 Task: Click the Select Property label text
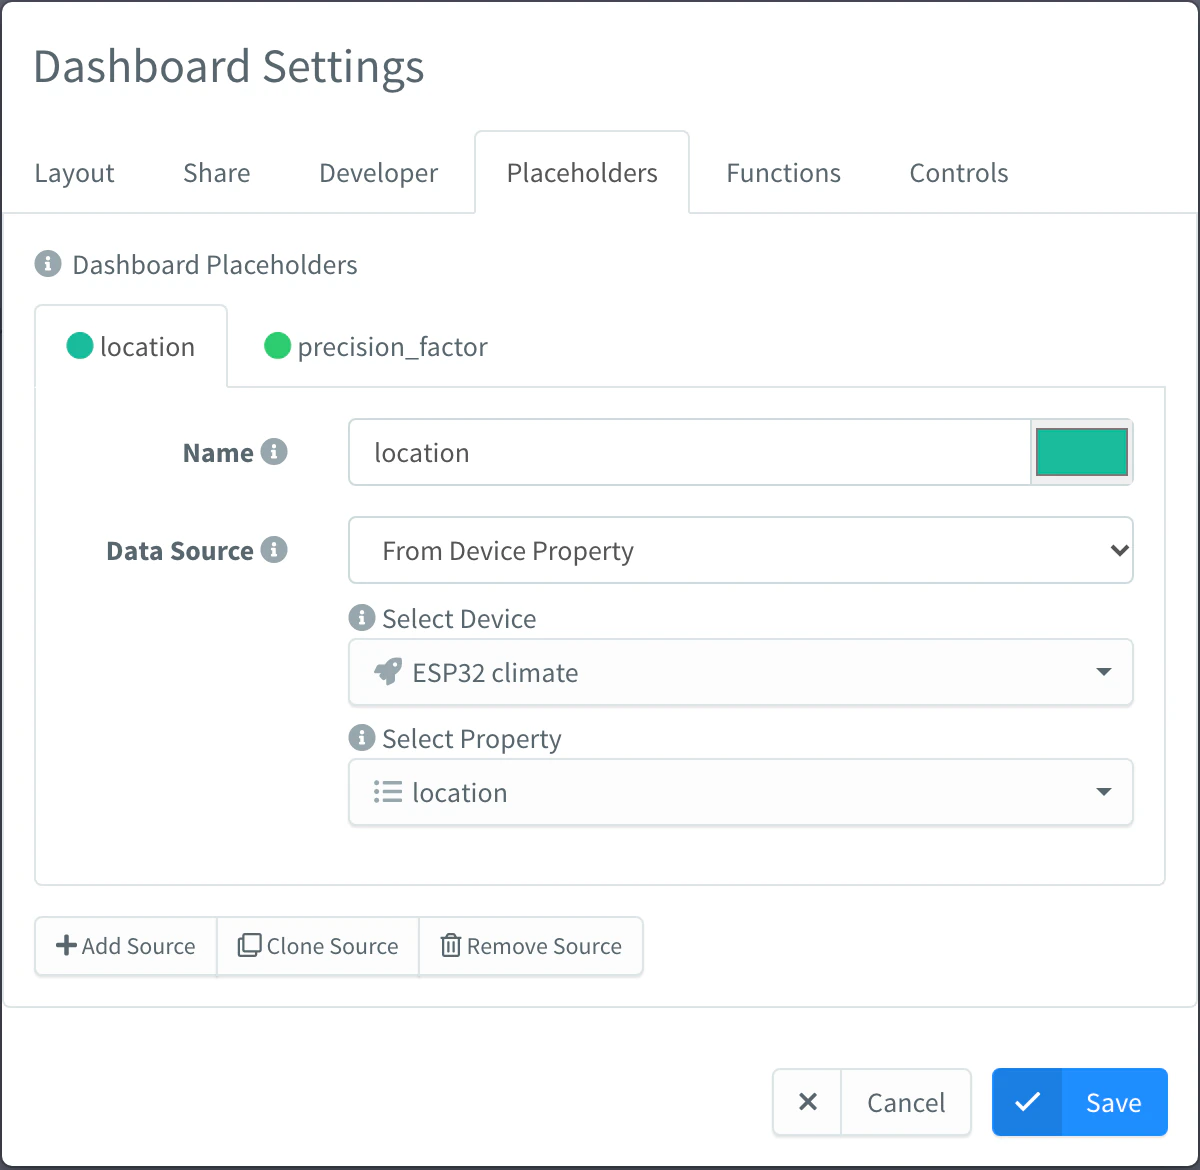(x=472, y=739)
